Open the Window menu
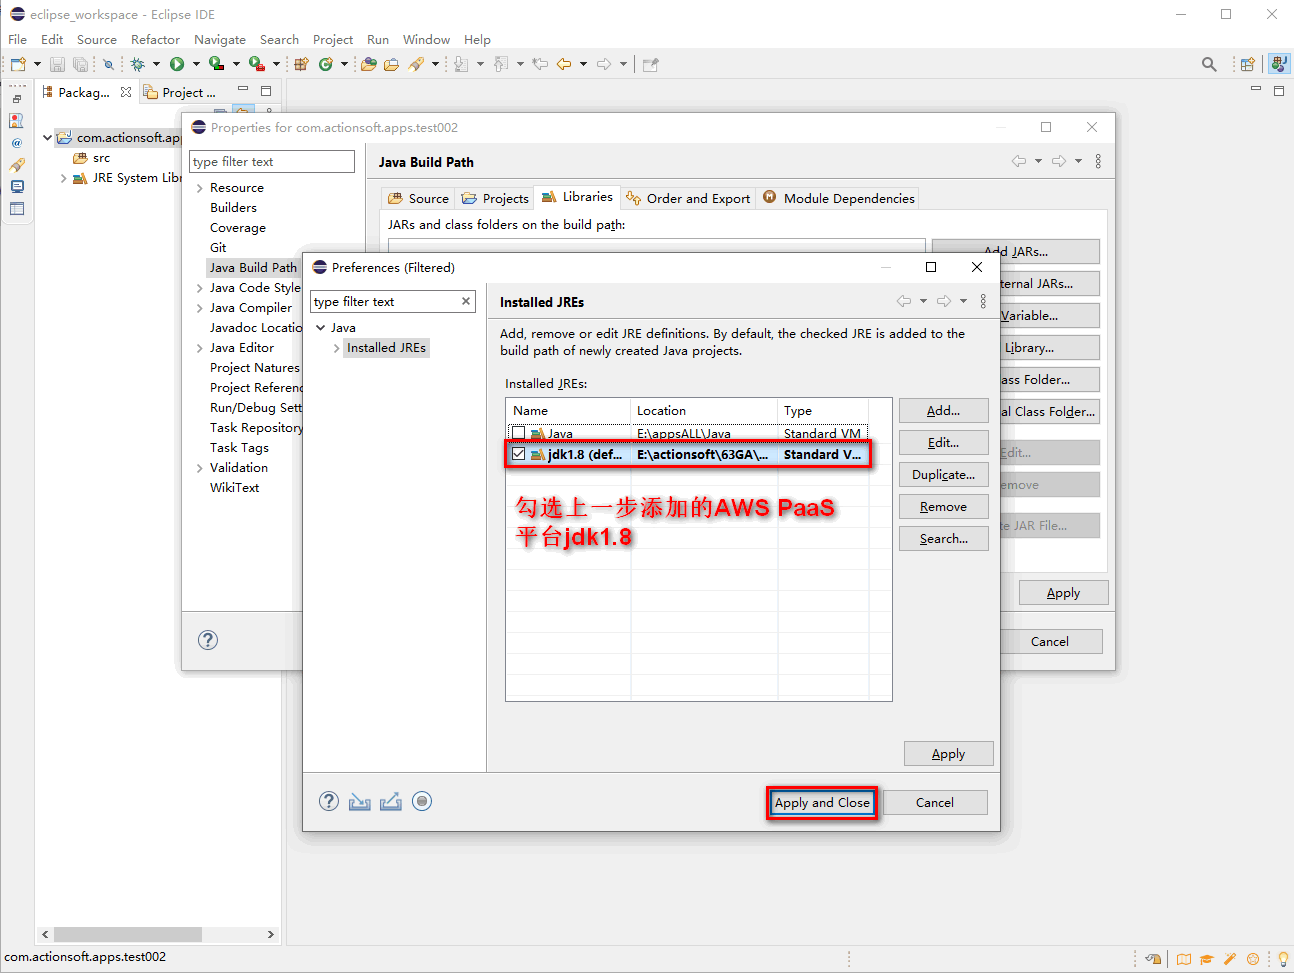 click(426, 40)
